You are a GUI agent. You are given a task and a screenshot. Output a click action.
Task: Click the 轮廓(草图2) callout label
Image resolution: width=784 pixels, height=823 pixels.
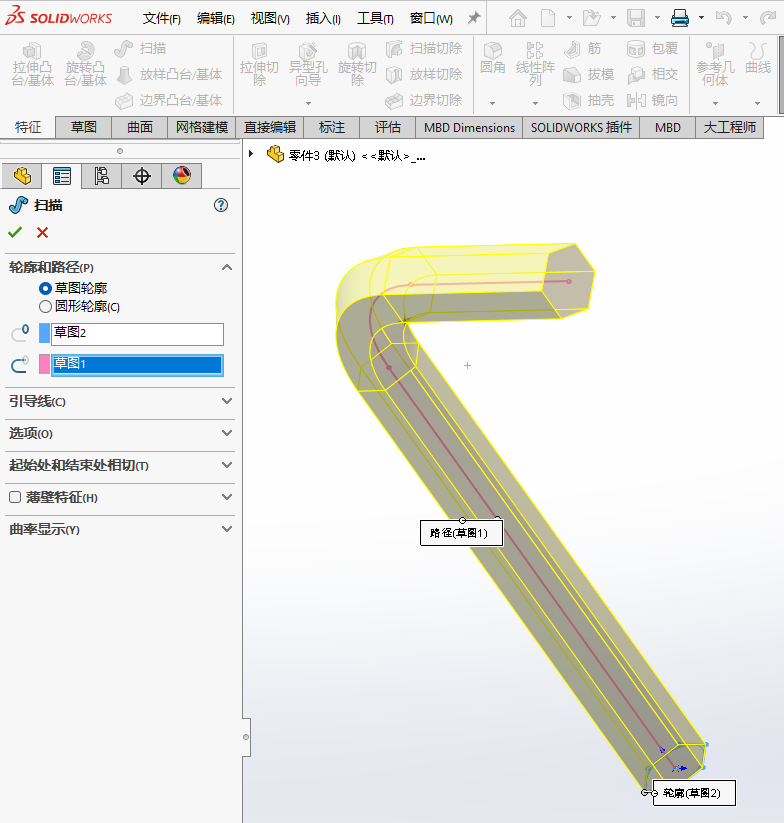(693, 793)
